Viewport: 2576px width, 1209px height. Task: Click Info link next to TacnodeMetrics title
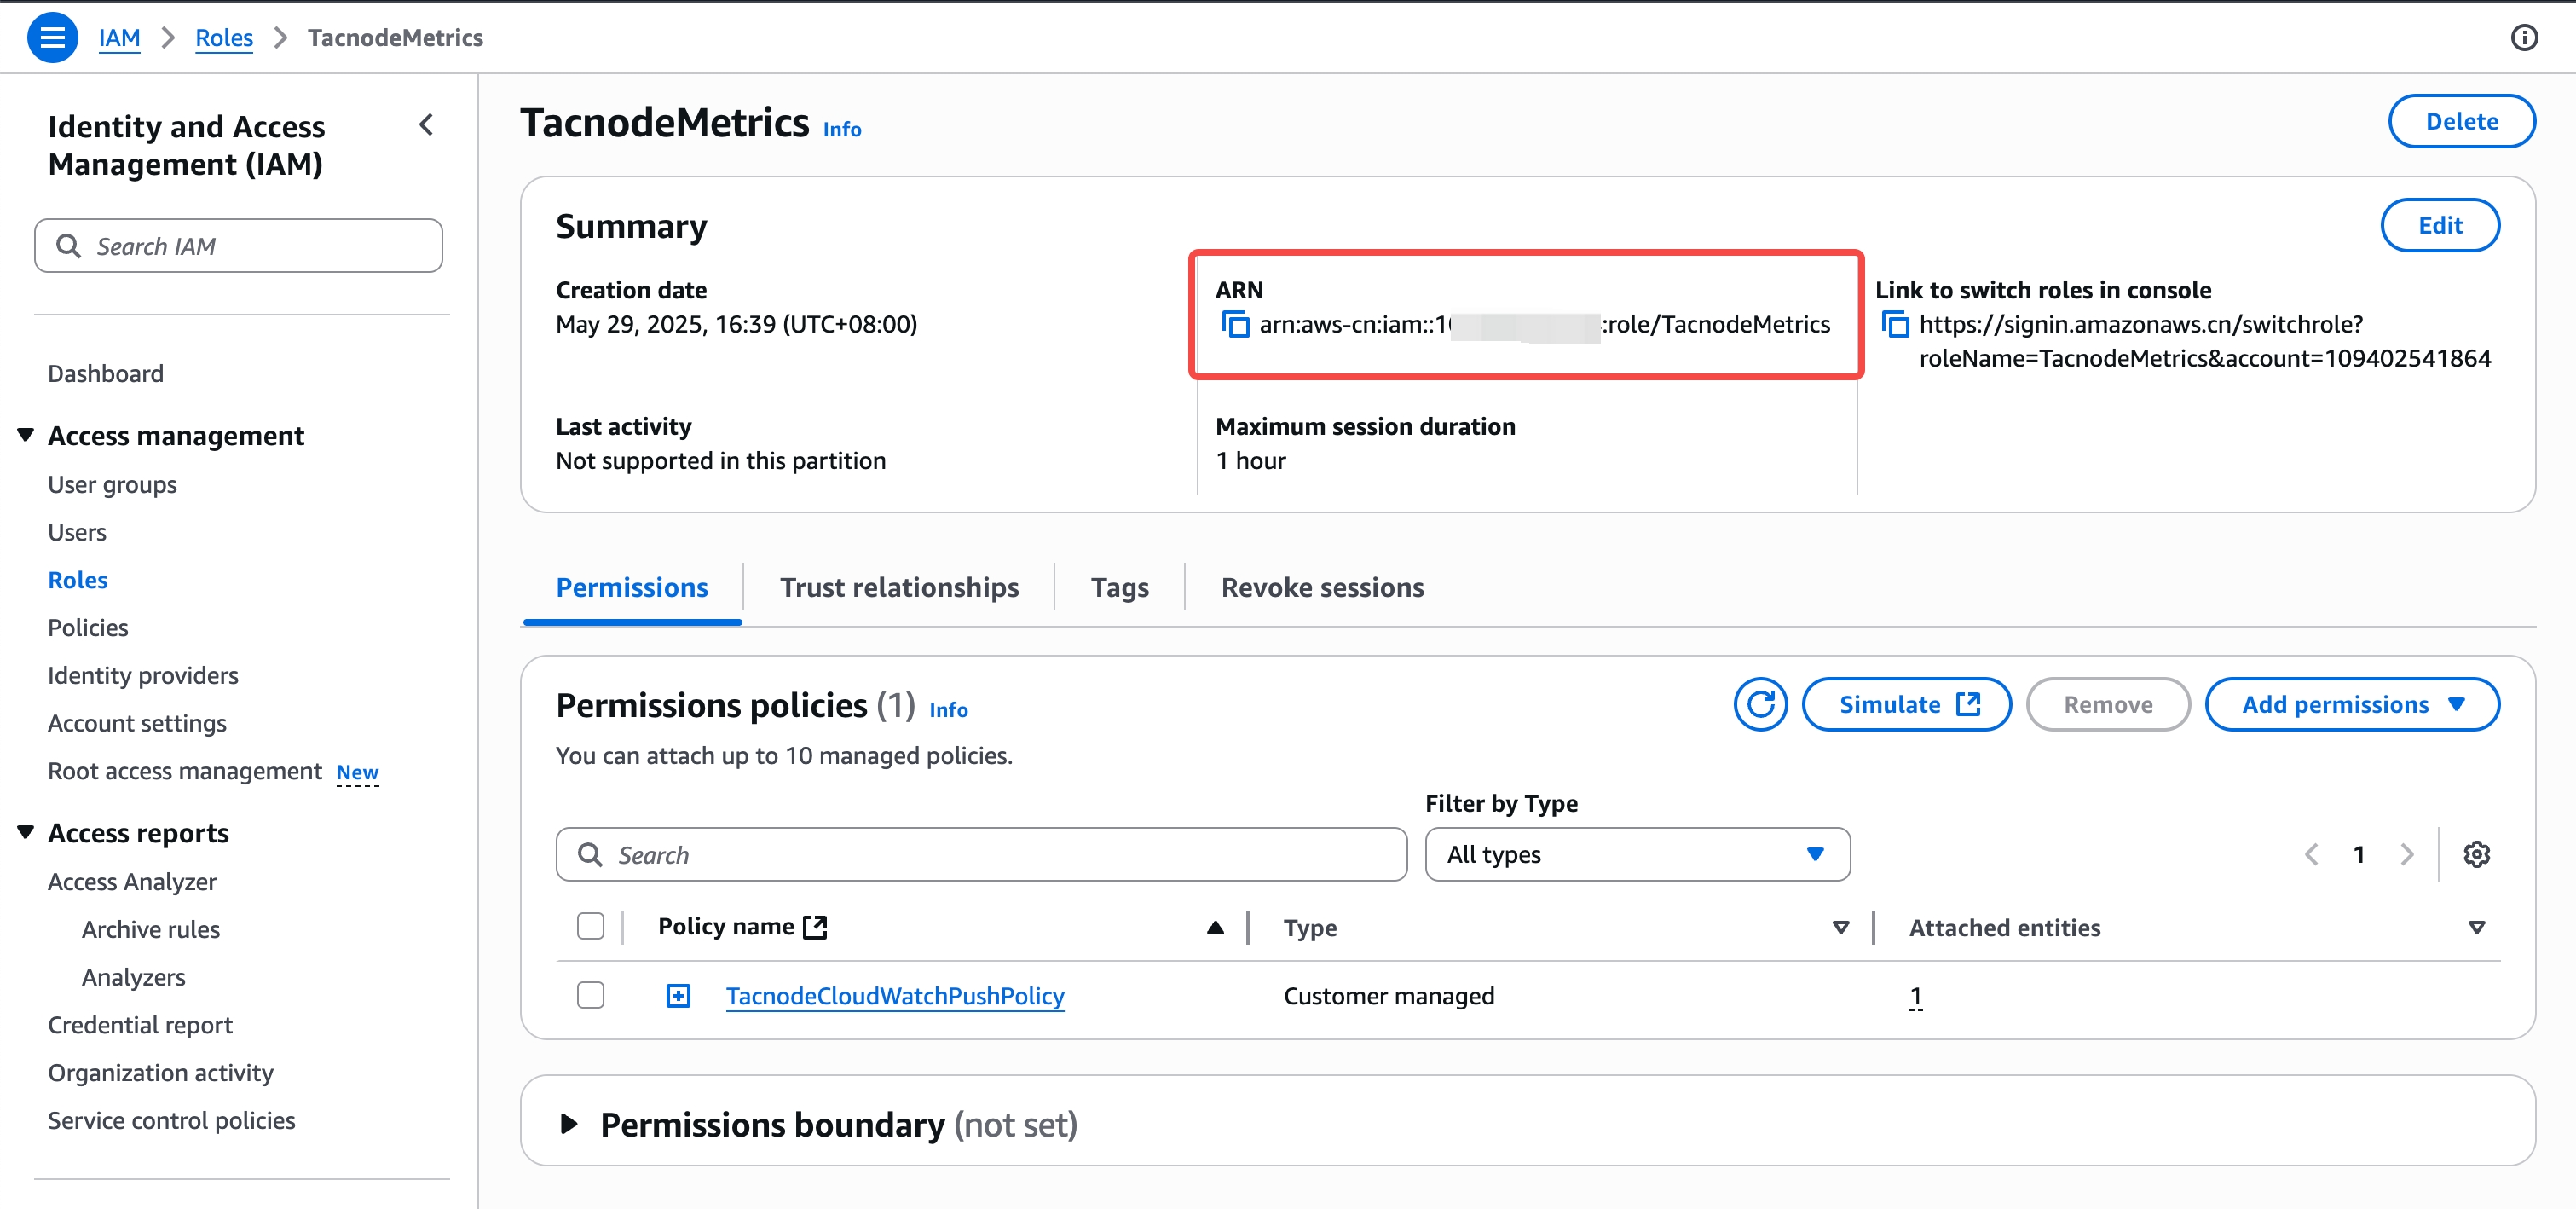842,129
